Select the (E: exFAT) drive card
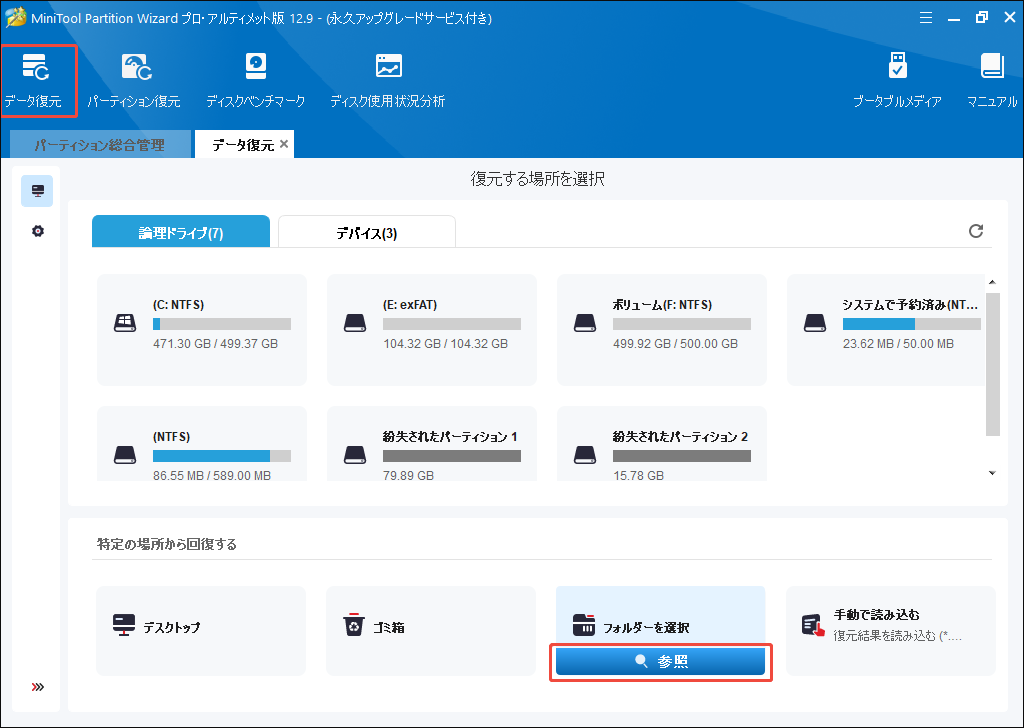Viewport: 1024px width, 728px height. click(432, 330)
